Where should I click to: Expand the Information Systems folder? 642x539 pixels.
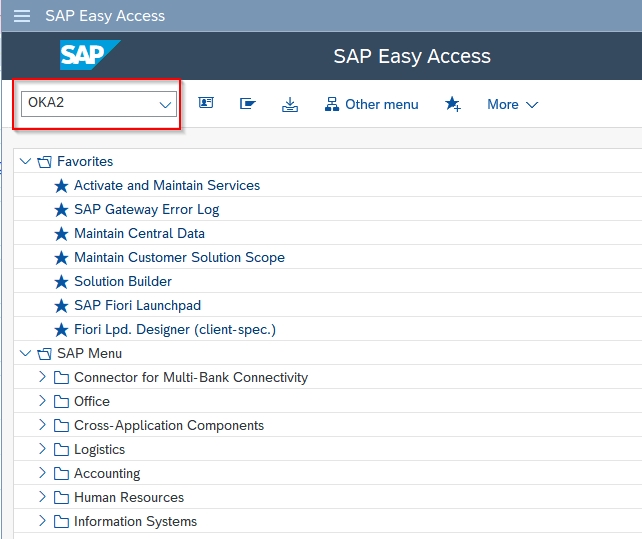42,521
